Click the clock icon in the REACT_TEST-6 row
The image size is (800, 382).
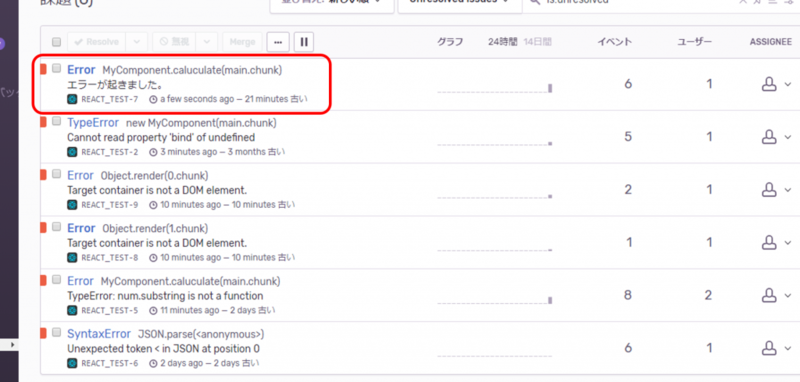point(153,363)
